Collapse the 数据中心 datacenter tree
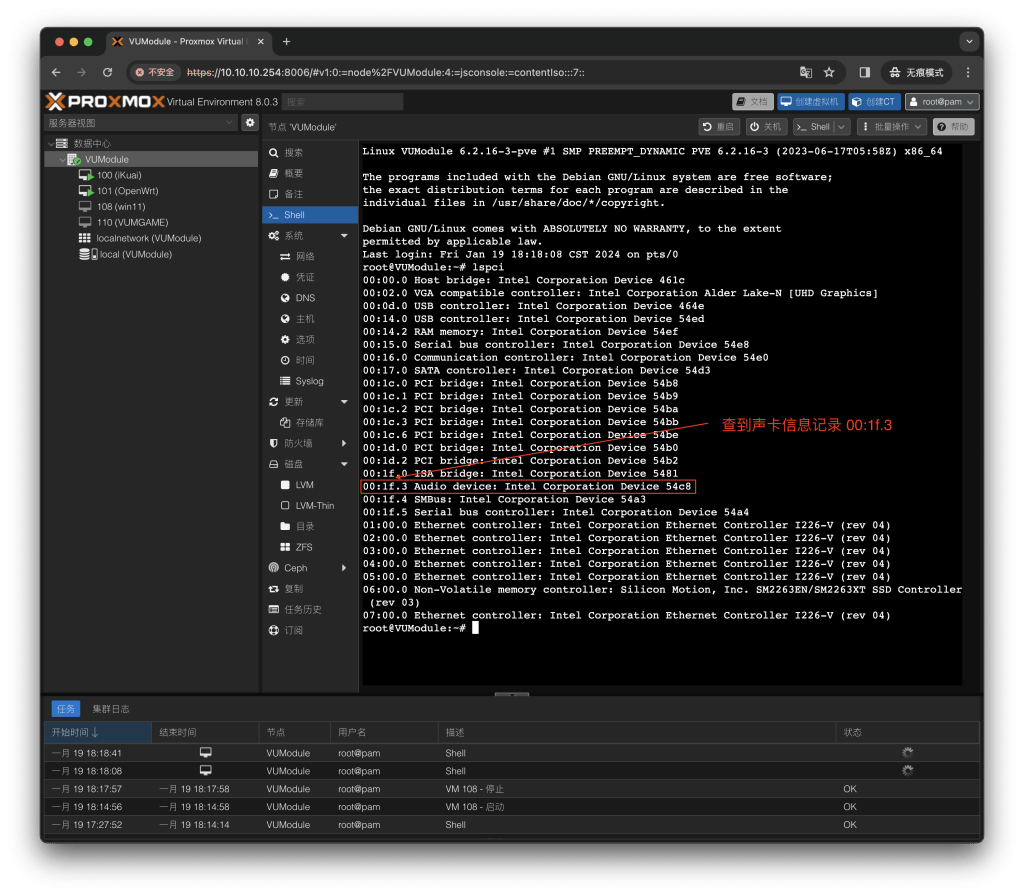 [50, 144]
